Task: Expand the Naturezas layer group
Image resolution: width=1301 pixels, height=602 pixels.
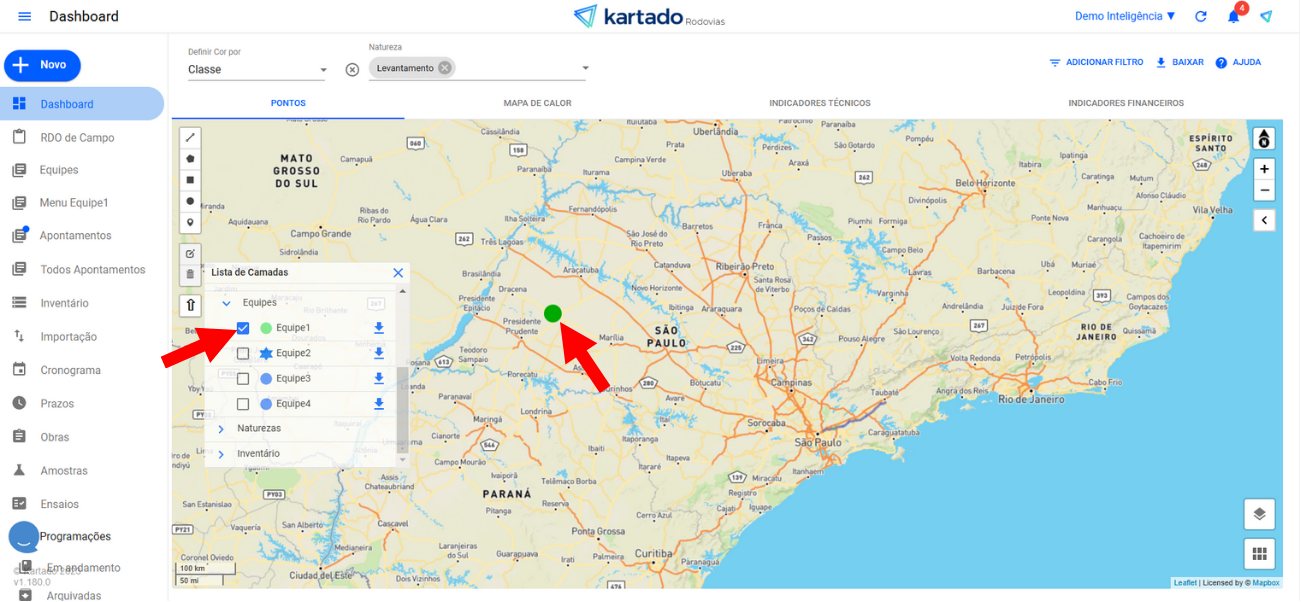Action: pos(222,429)
